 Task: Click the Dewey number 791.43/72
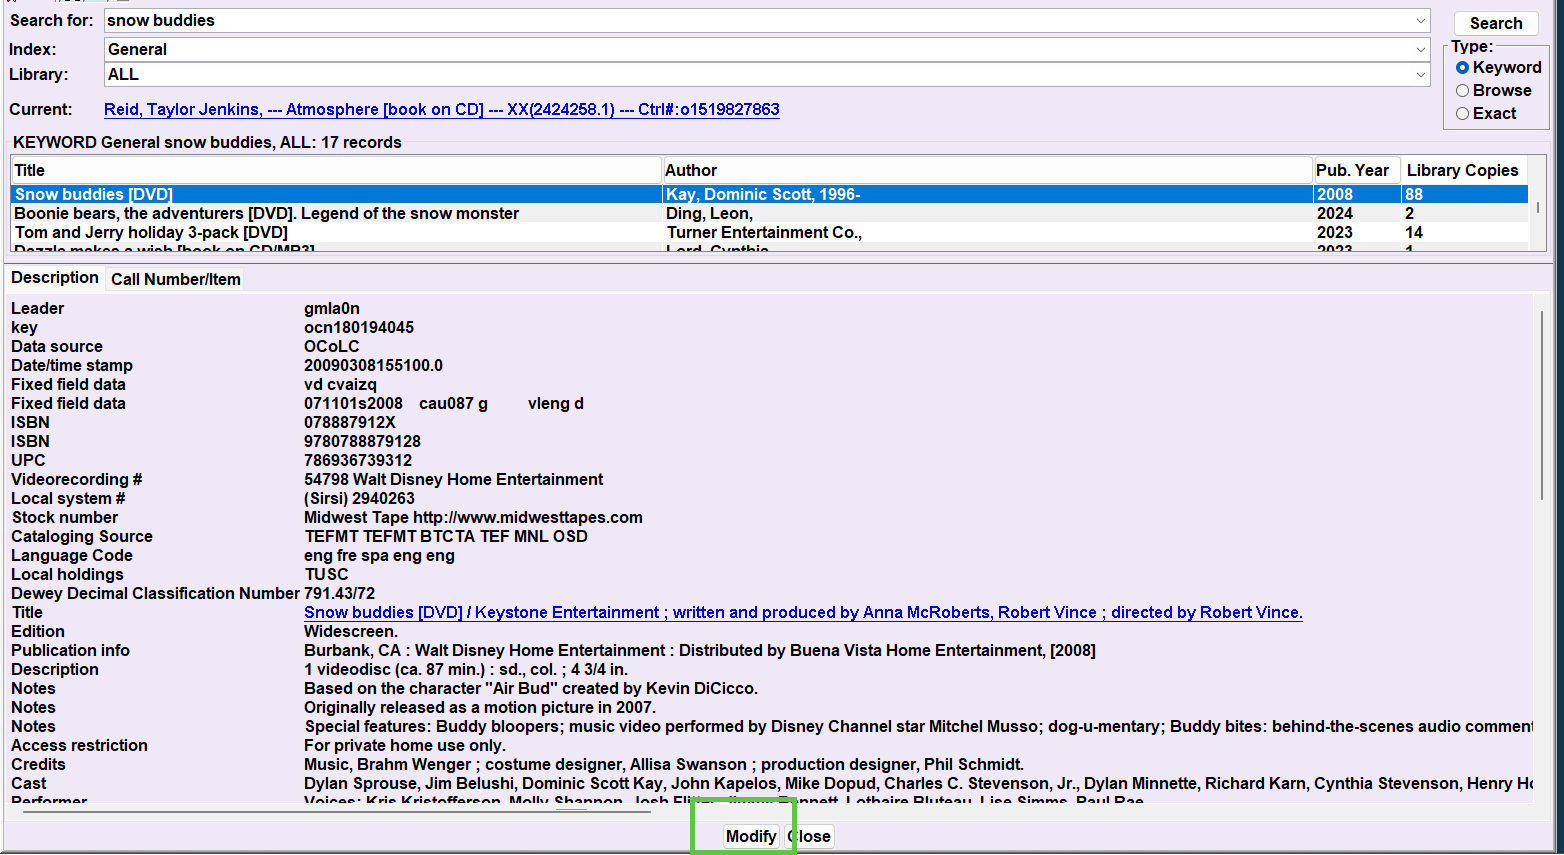click(339, 593)
